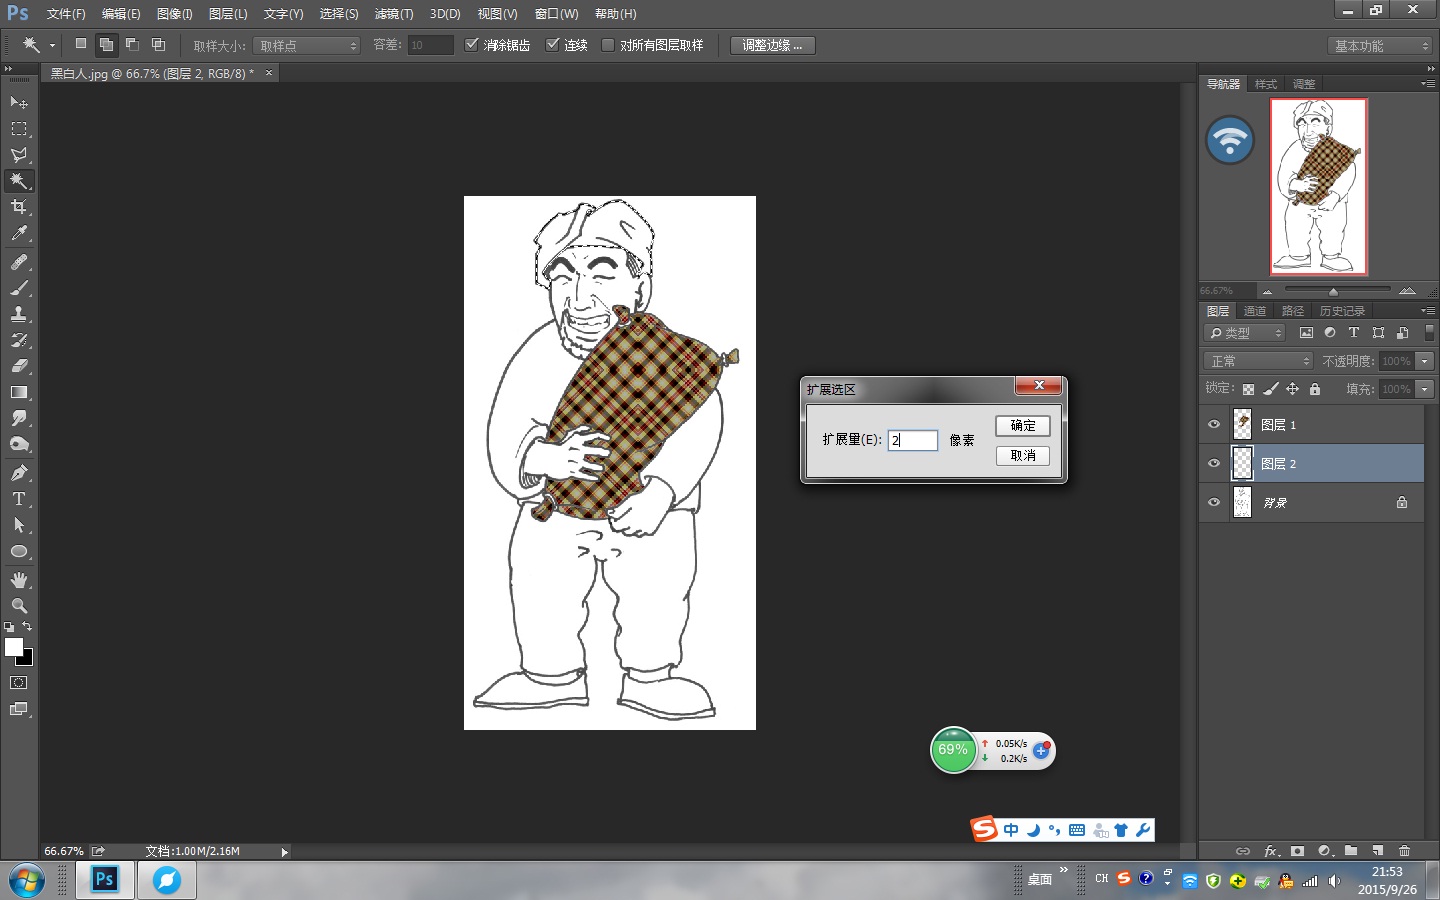The image size is (1440, 900).
Task: Select the Pen tool
Action: 19,473
